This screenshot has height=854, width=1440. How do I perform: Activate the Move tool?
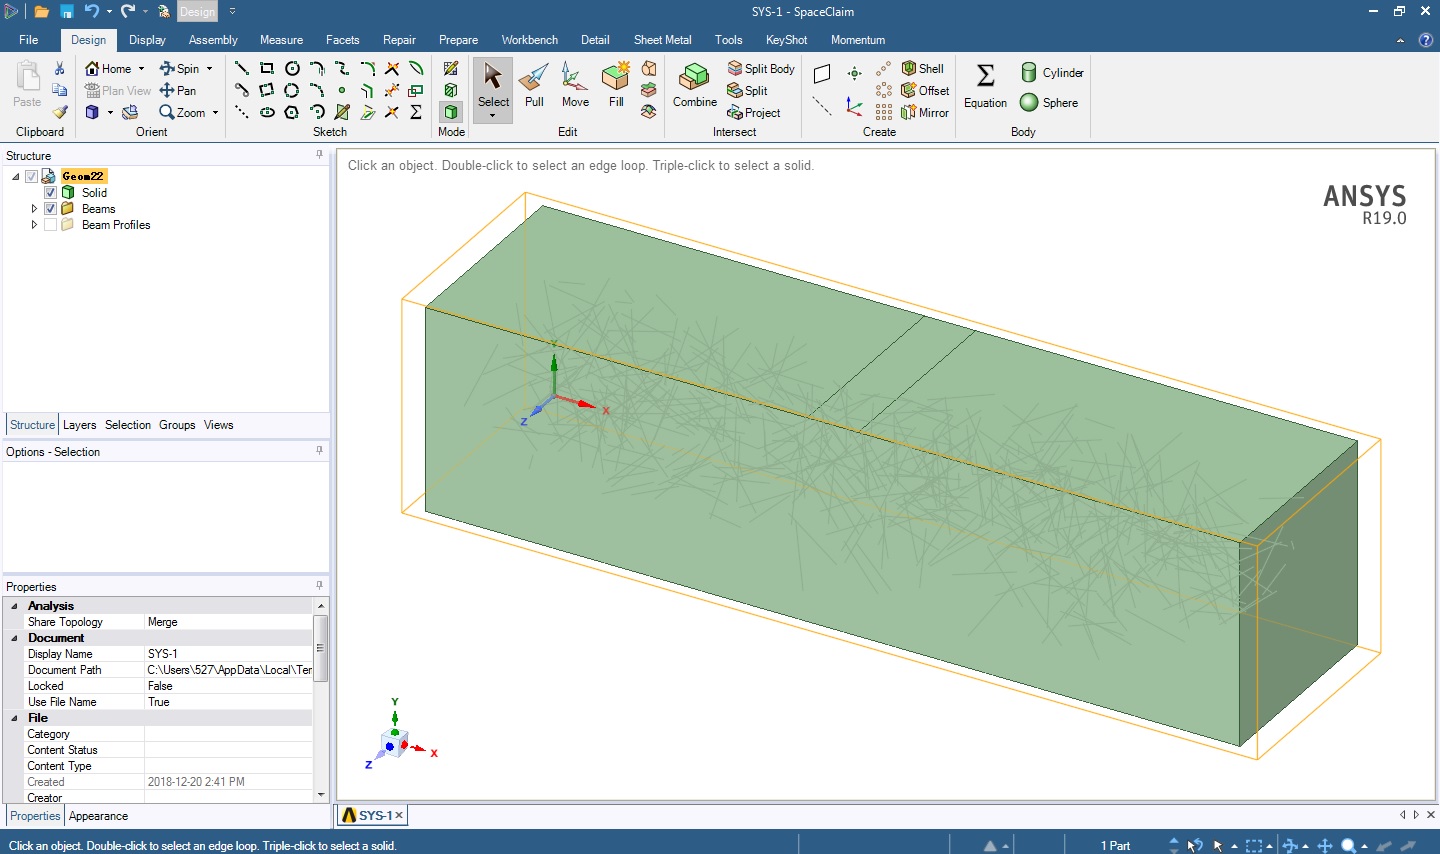pyautogui.click(x=575, y=86)
